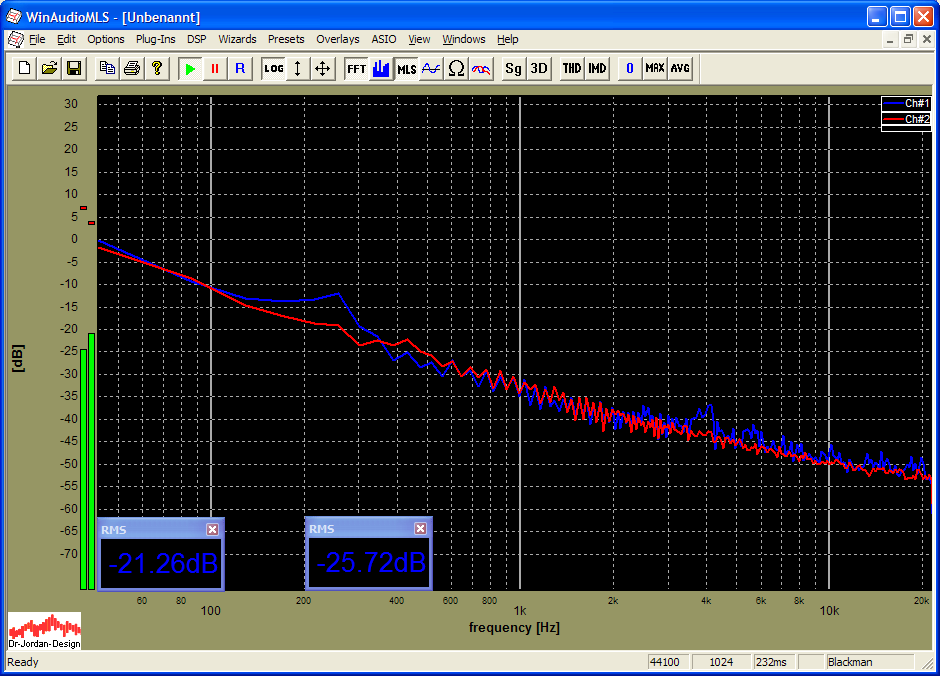940x676 pixels.
Task: Click the THD distortion button
Action: pos(571,68)
